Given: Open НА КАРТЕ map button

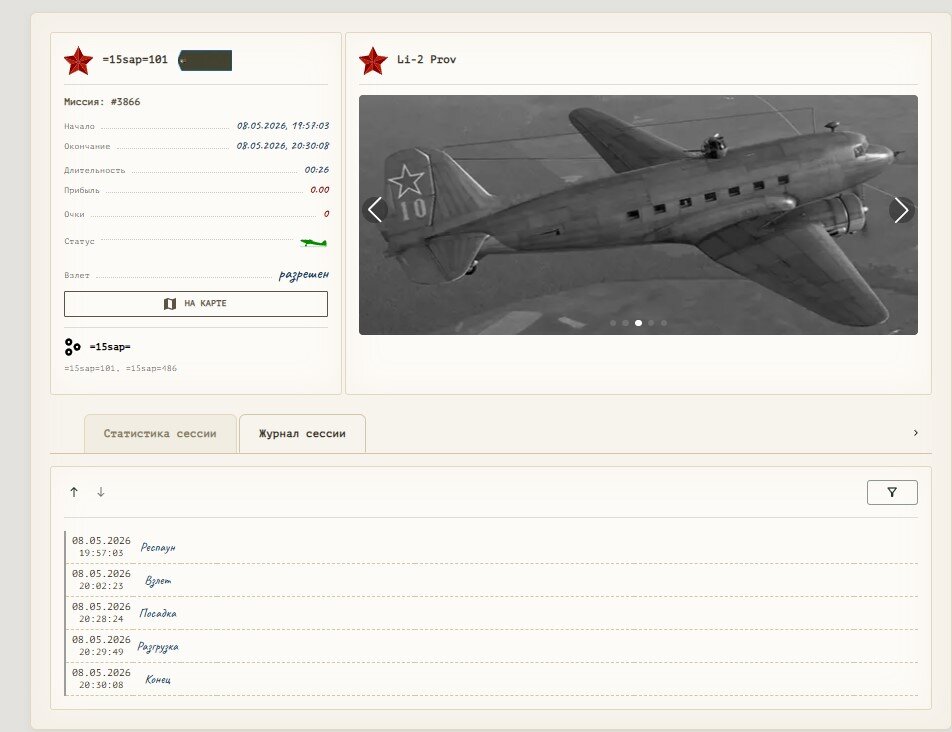Looking at the screenshot, I should click(196, 303).
